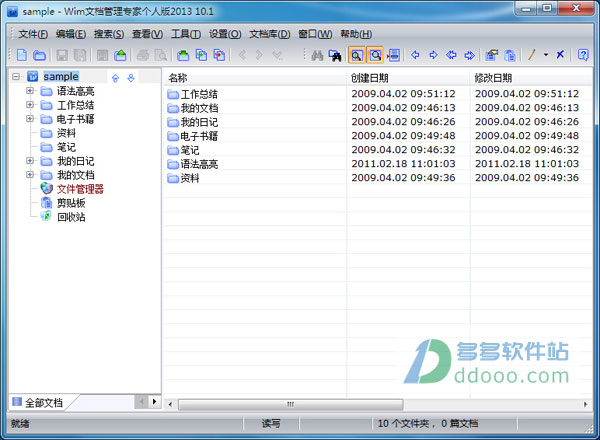Click the properties card icon after arrows

point(492,55)
